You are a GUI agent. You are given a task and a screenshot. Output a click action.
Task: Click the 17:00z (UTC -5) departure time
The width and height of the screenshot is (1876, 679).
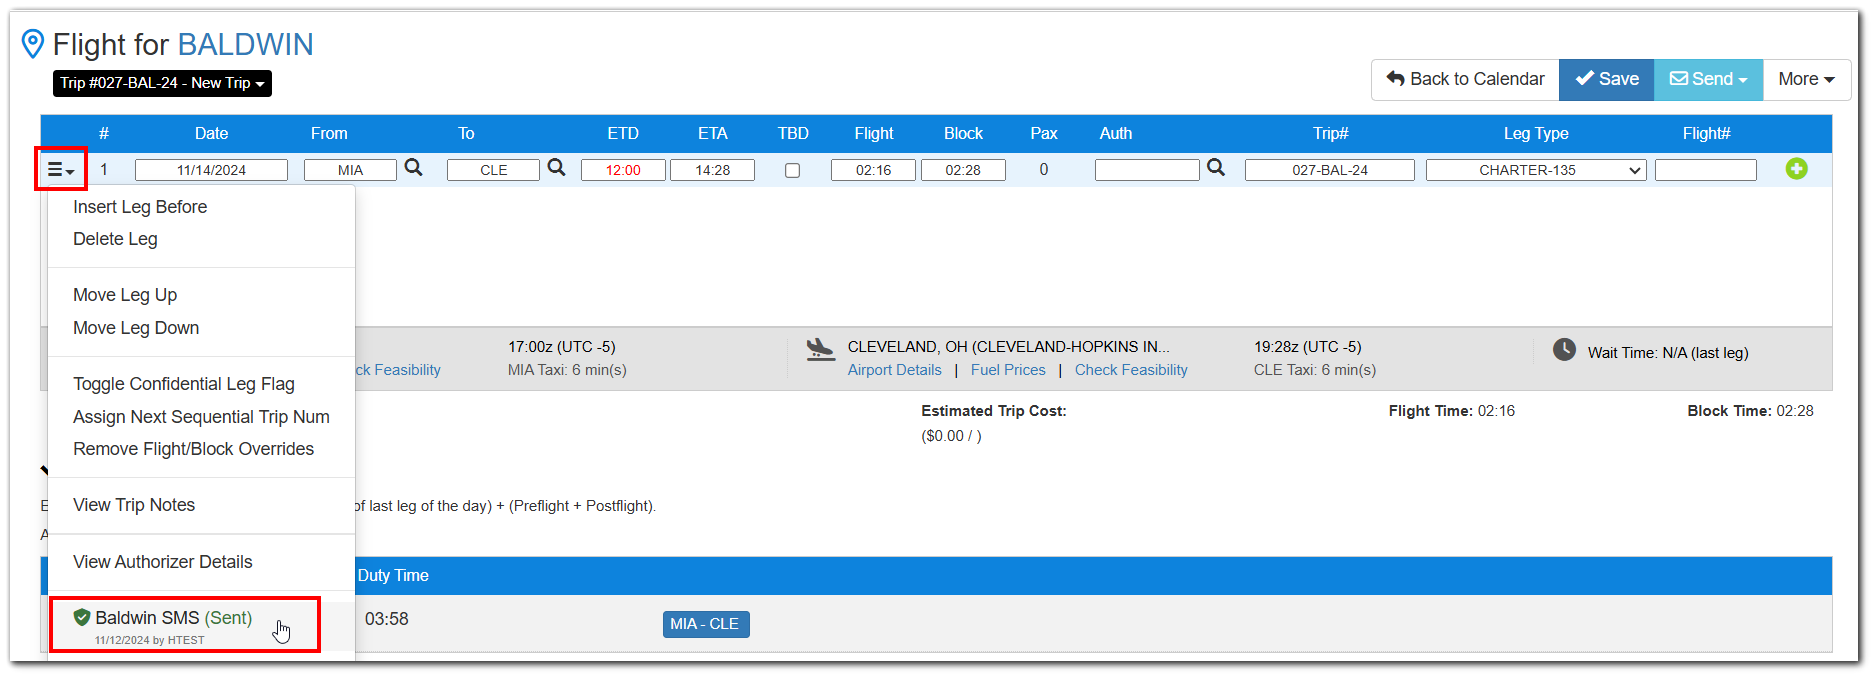[562, 347]
